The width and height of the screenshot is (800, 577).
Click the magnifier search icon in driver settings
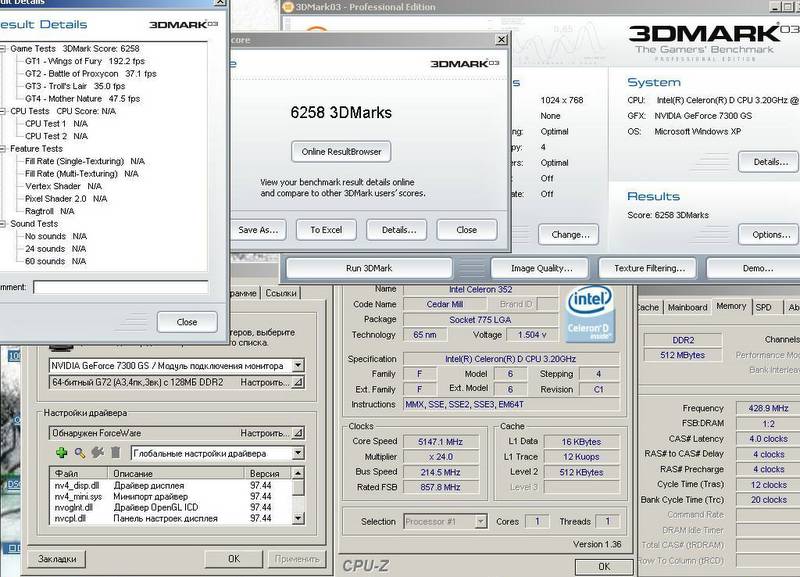pos(80,453)
